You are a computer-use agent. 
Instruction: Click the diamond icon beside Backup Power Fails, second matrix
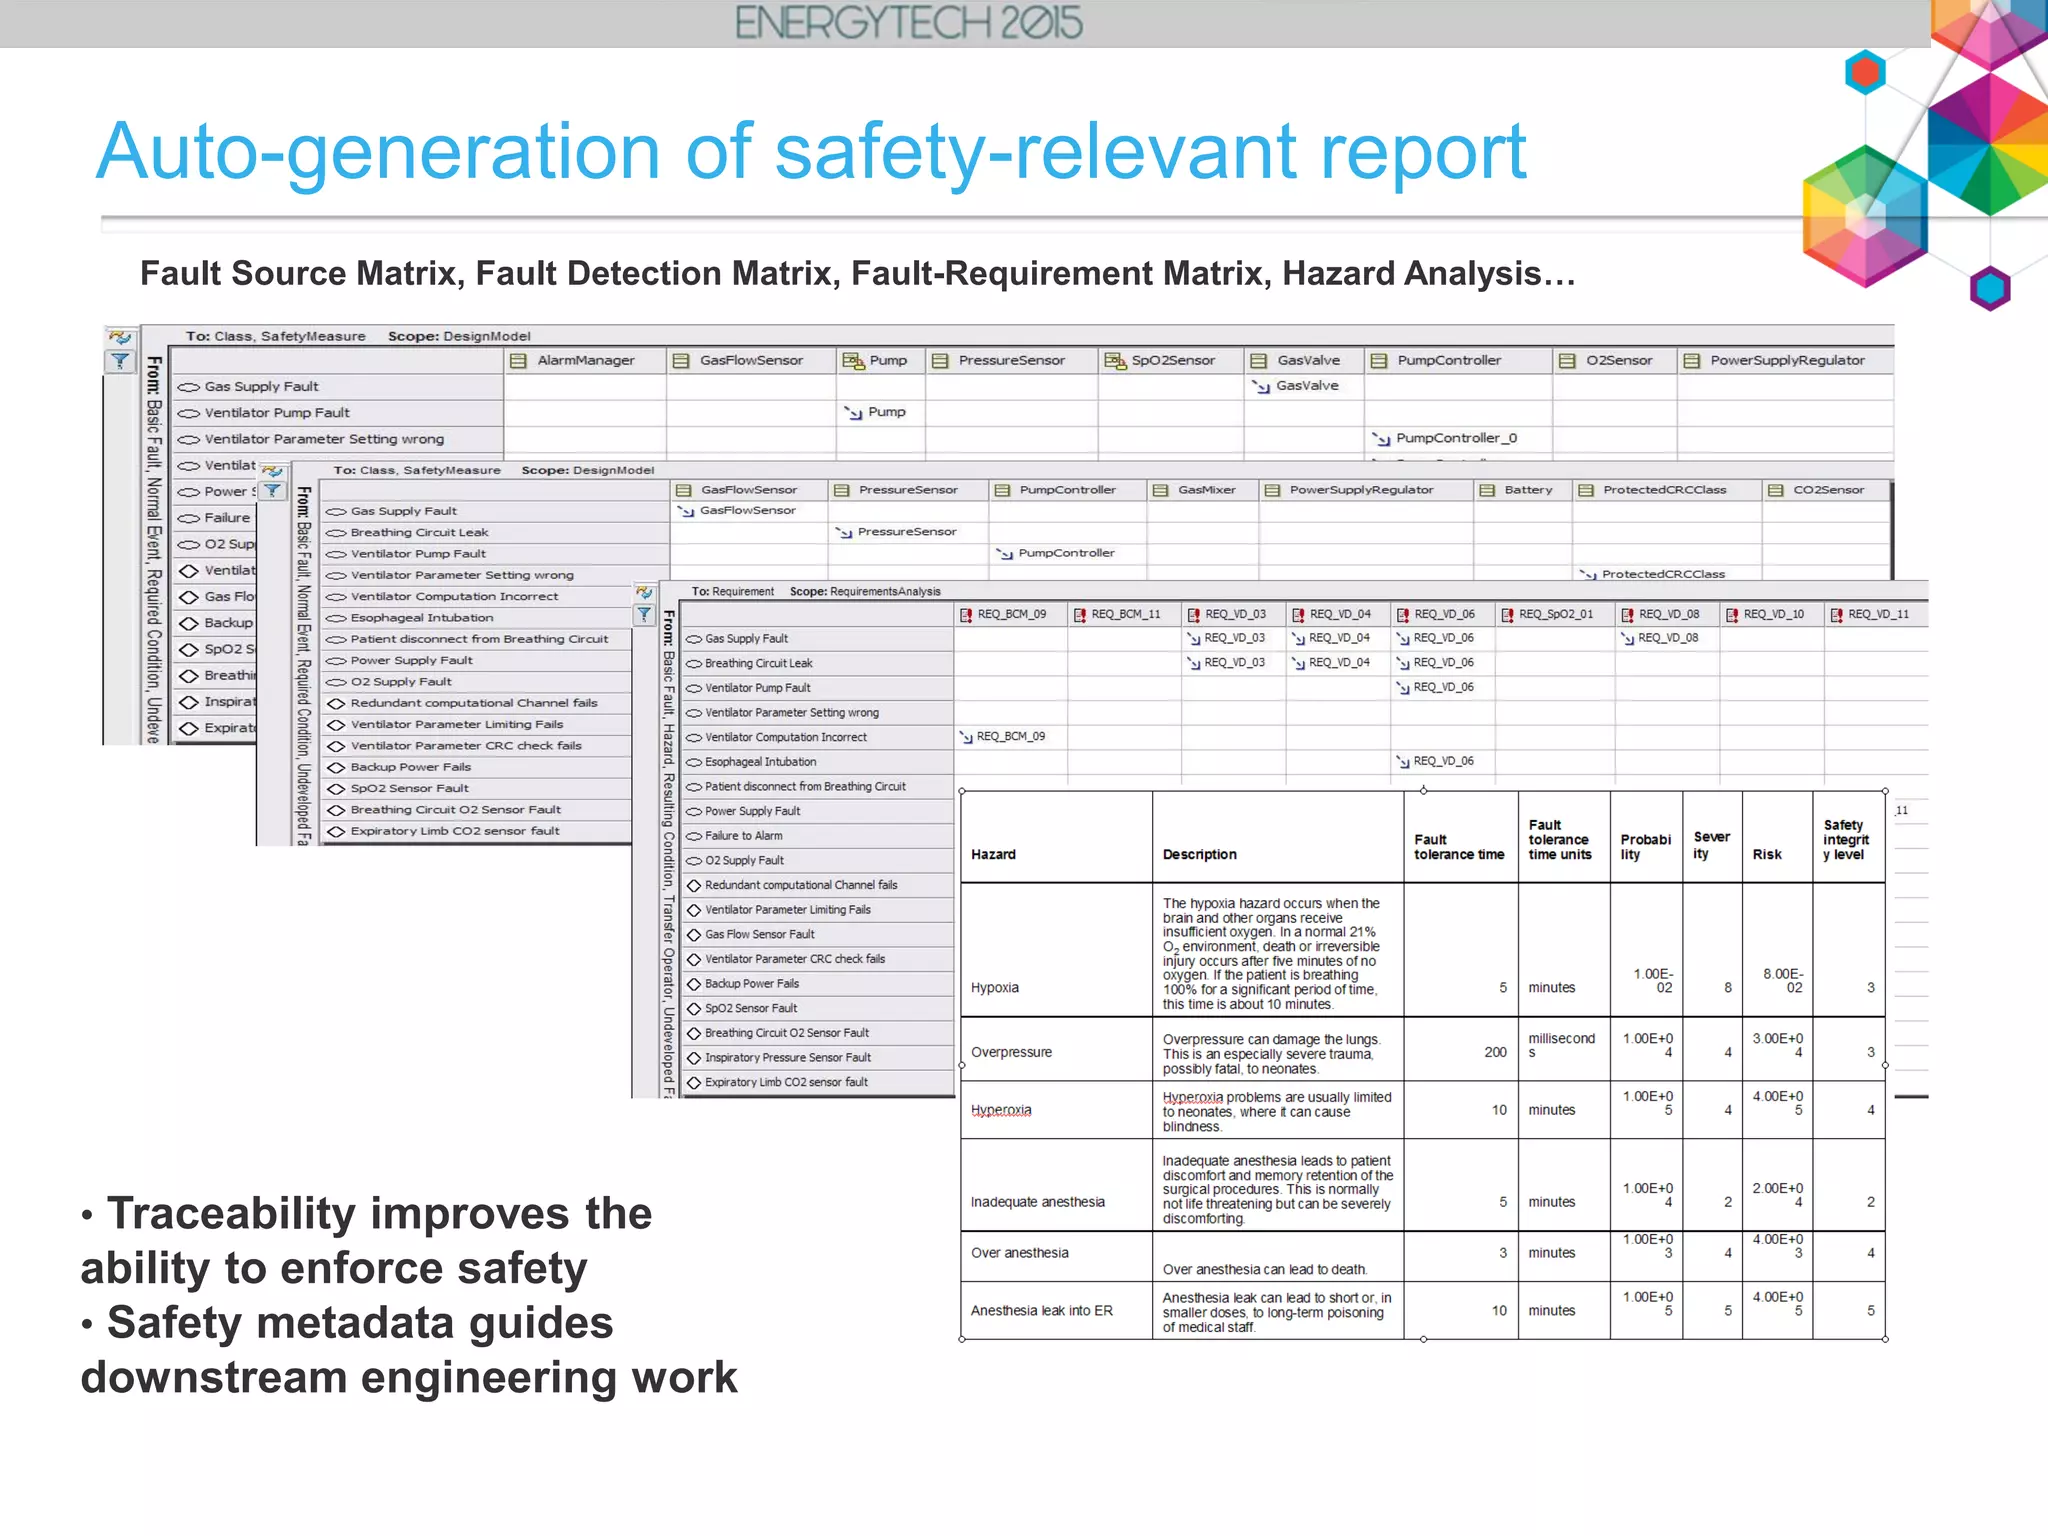pos(336,767)
